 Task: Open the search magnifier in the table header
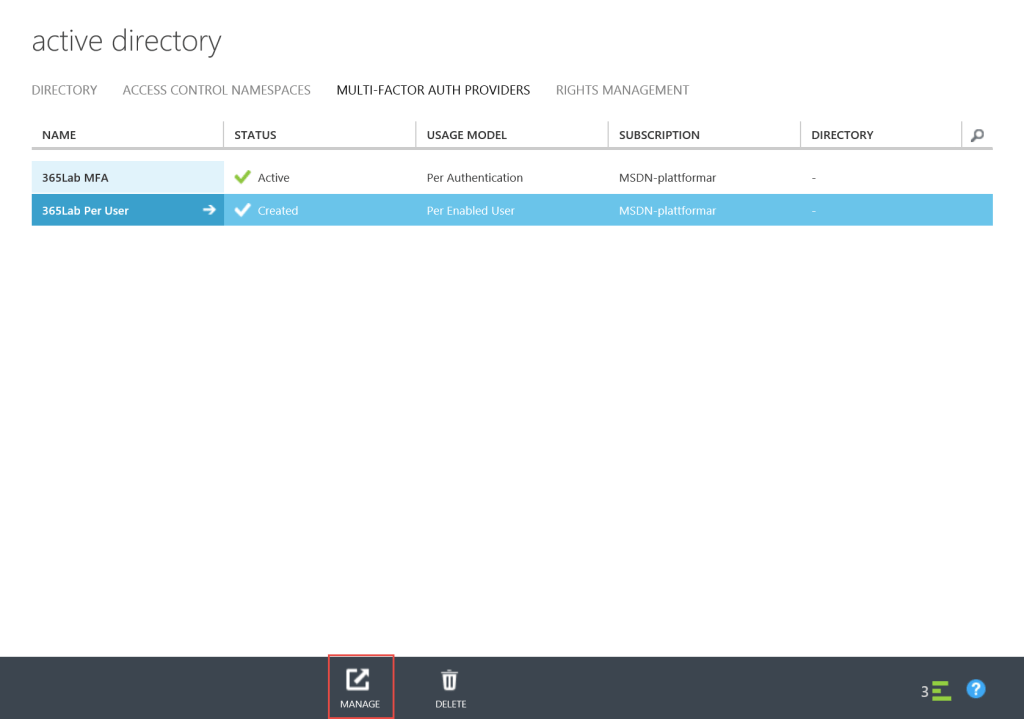coord(976,134)
